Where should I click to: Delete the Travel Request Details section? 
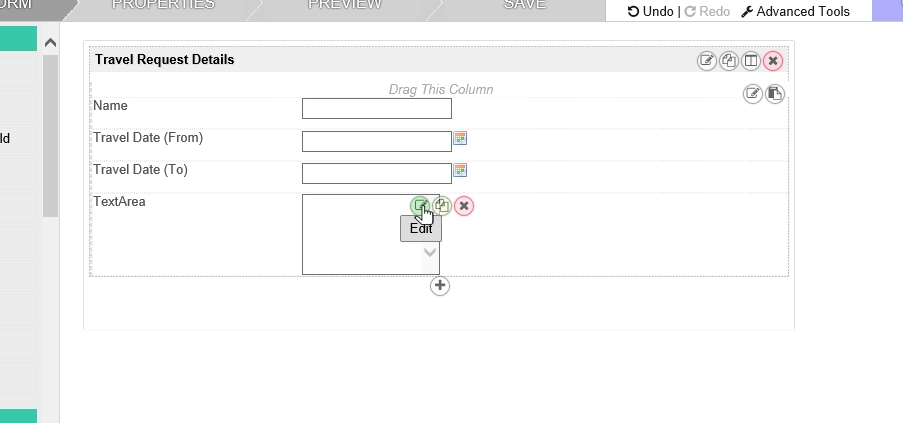click(773, 61)
